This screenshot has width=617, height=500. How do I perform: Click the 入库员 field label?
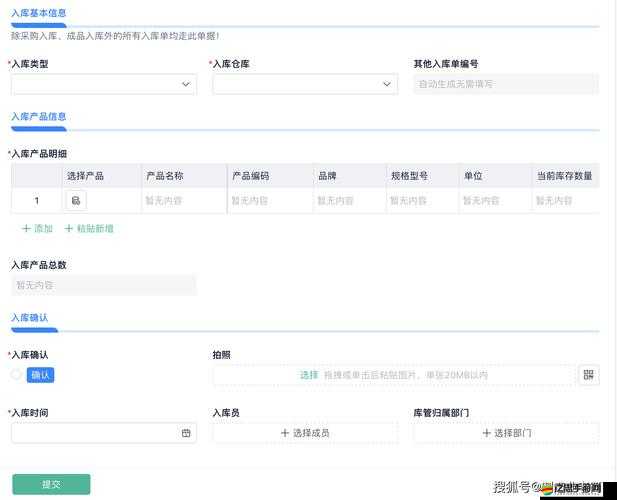coord(226,413)
